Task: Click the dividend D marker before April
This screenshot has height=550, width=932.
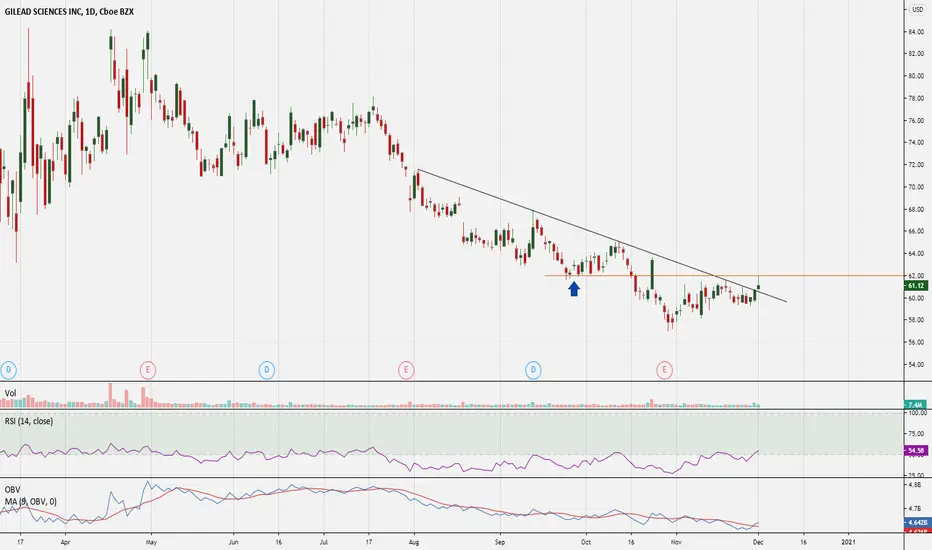Action: click(x=8, y=370)
